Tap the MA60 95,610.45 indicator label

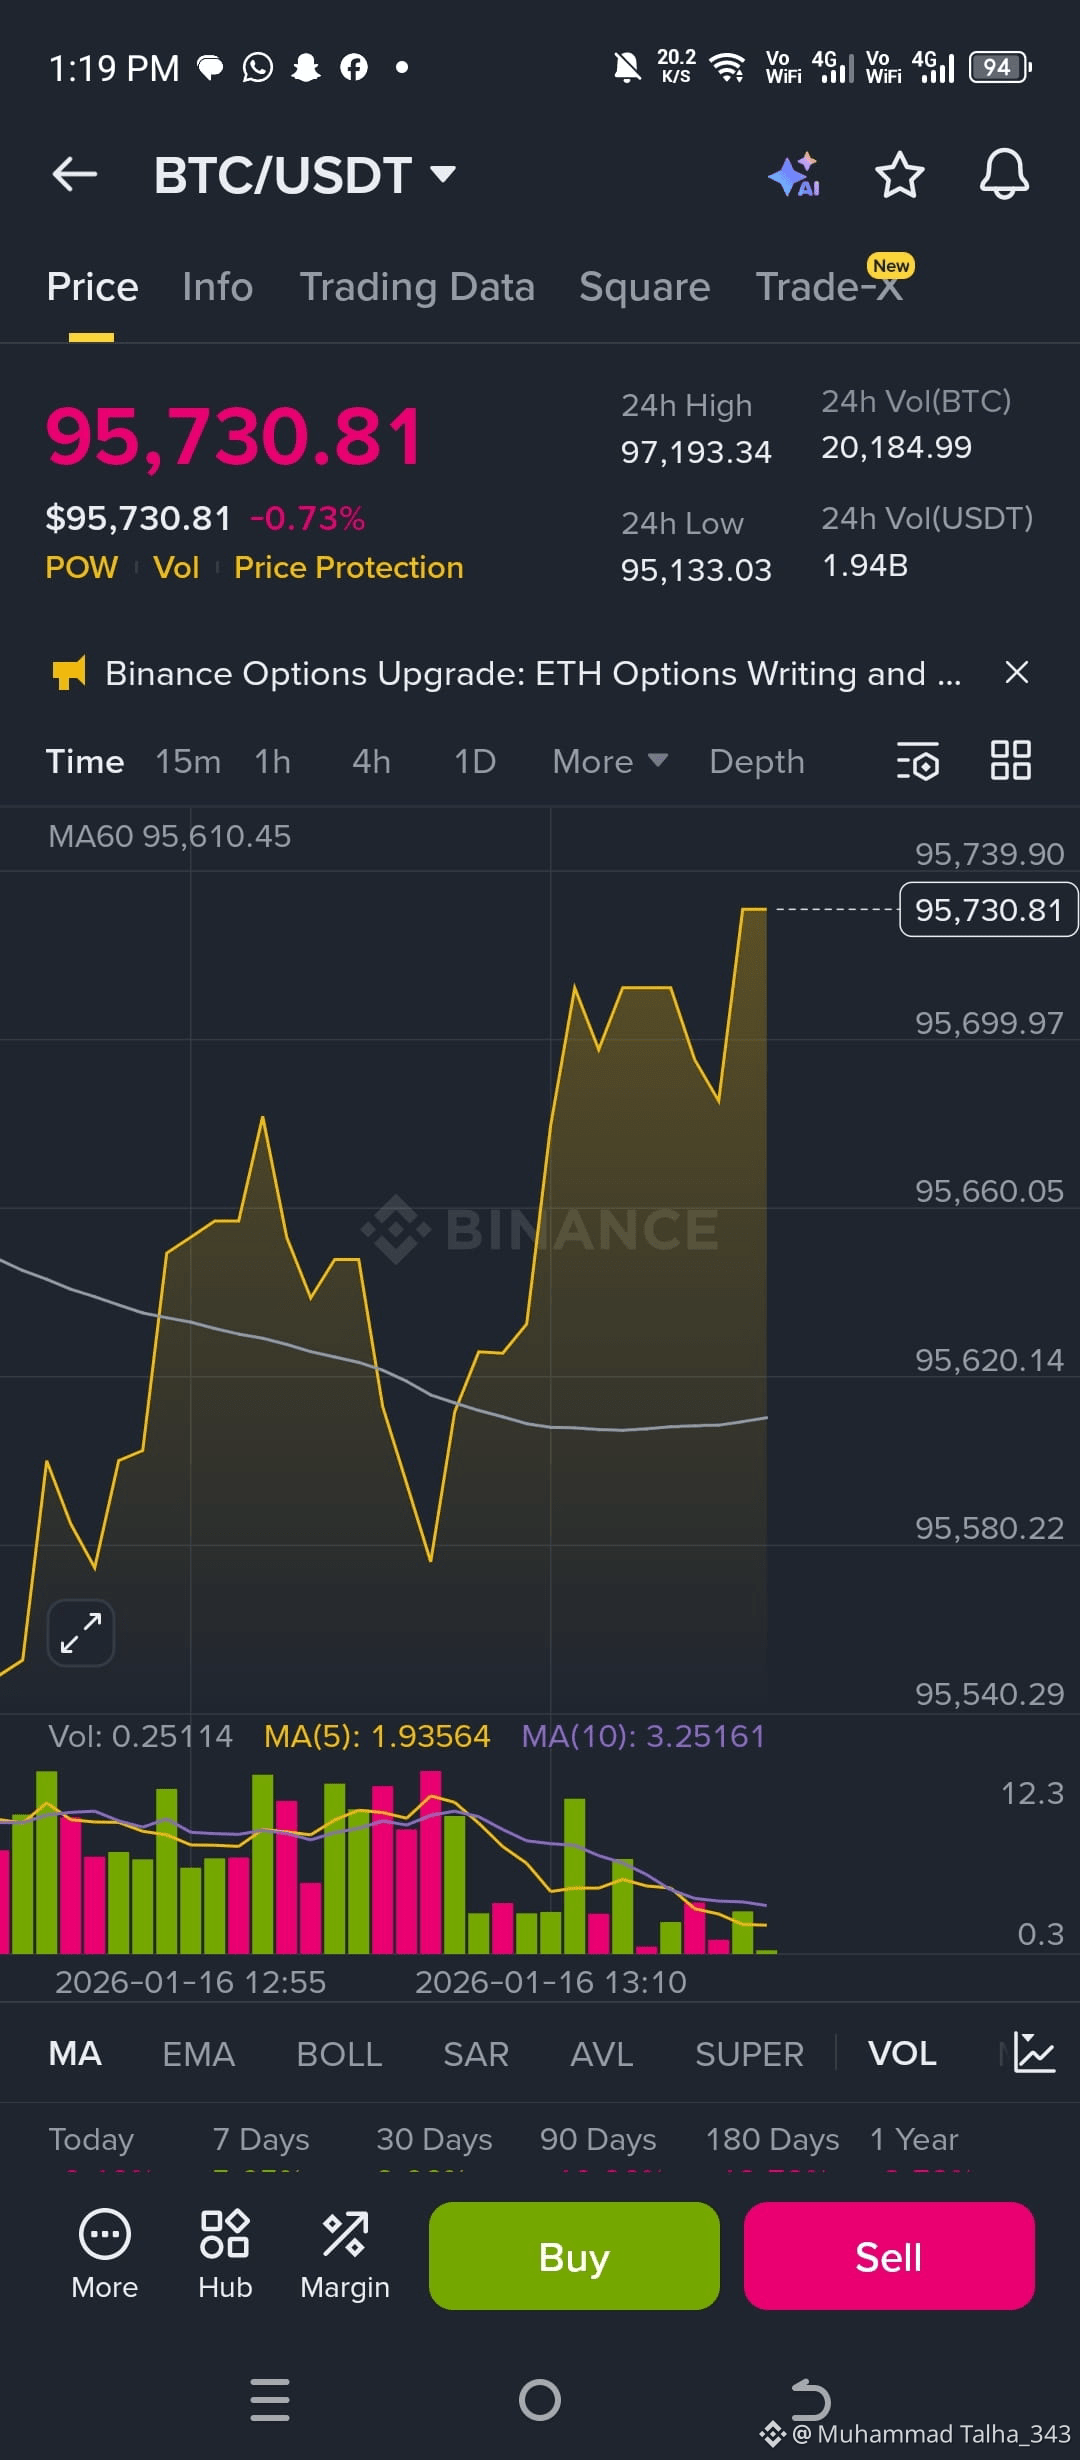click(169, 836)
